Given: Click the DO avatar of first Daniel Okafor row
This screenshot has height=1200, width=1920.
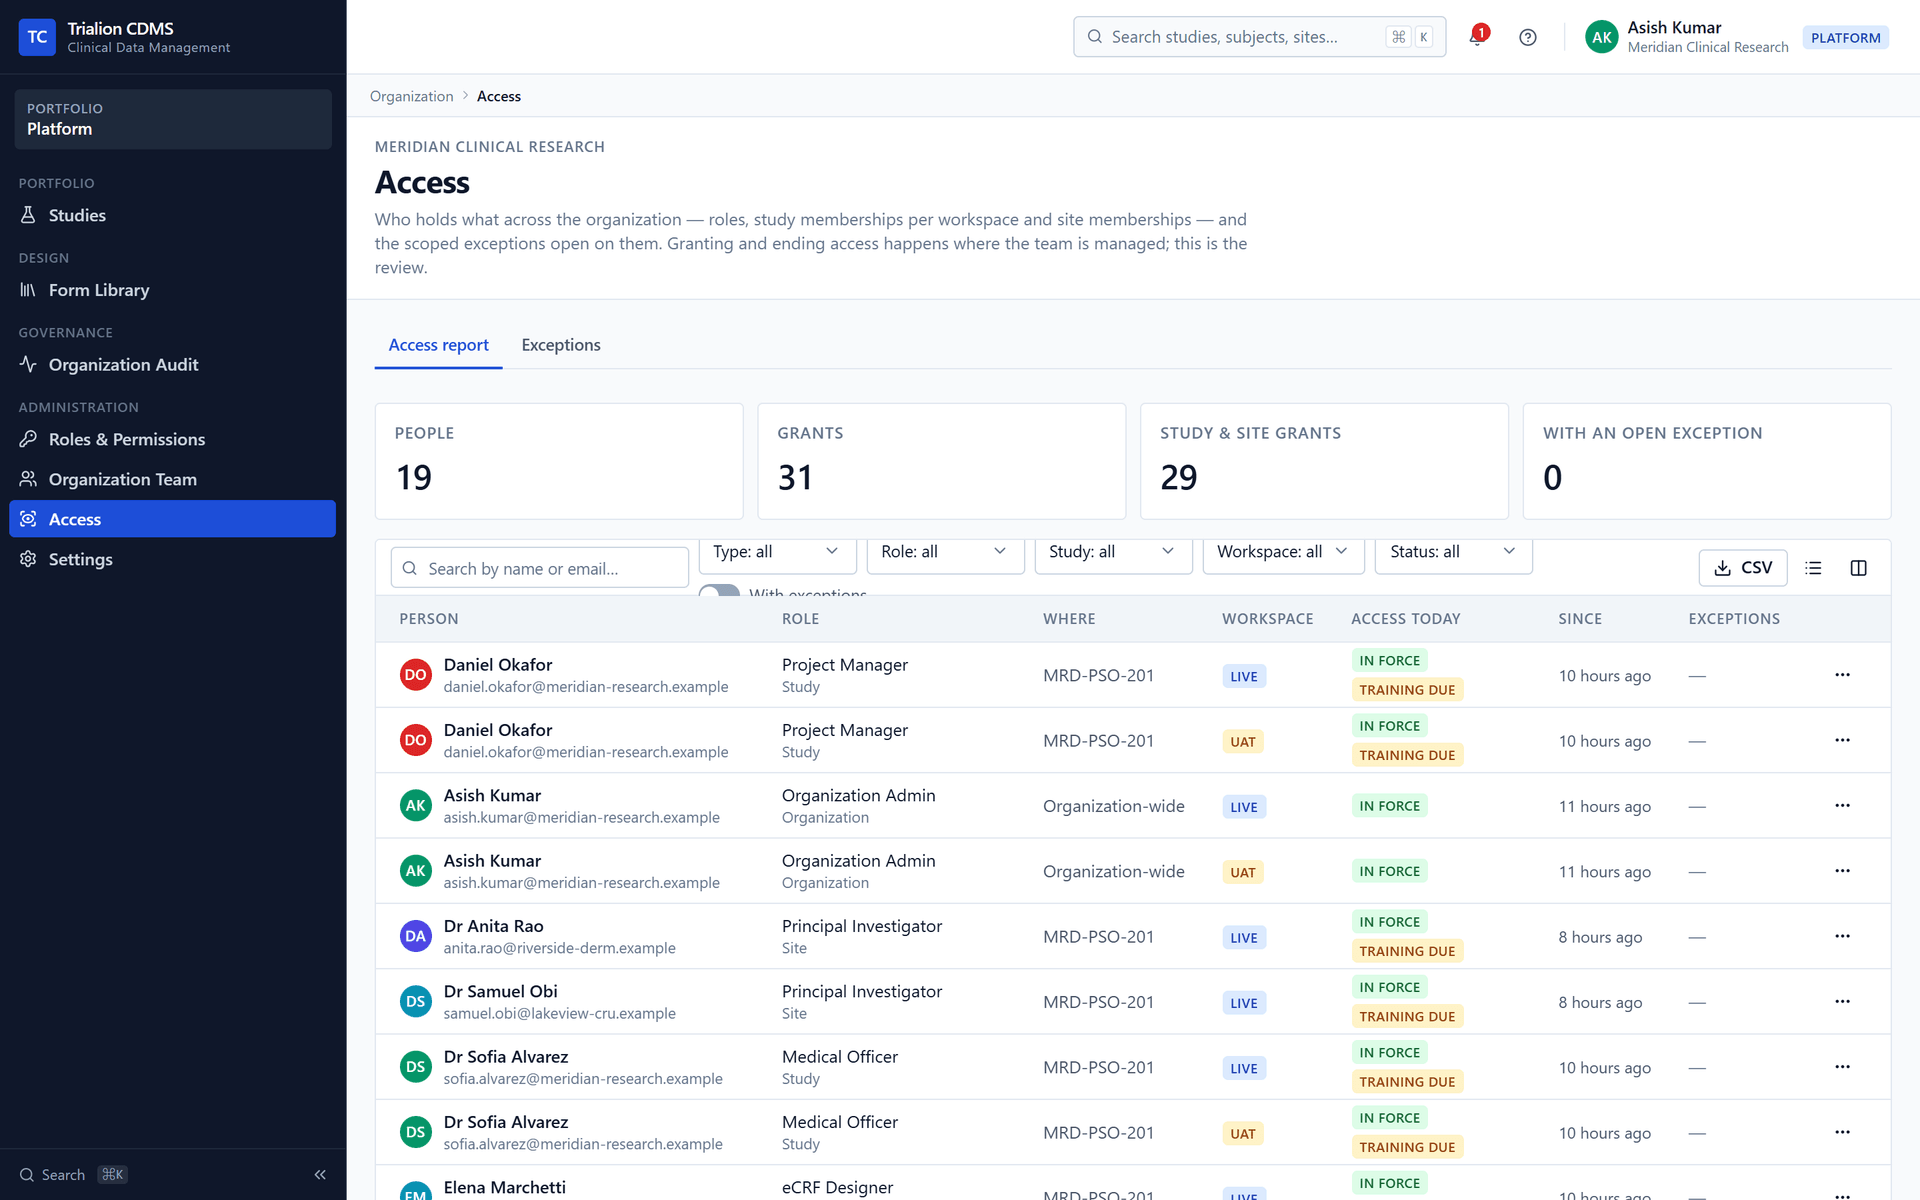Looking at the screenshot, I should (415, 675).
